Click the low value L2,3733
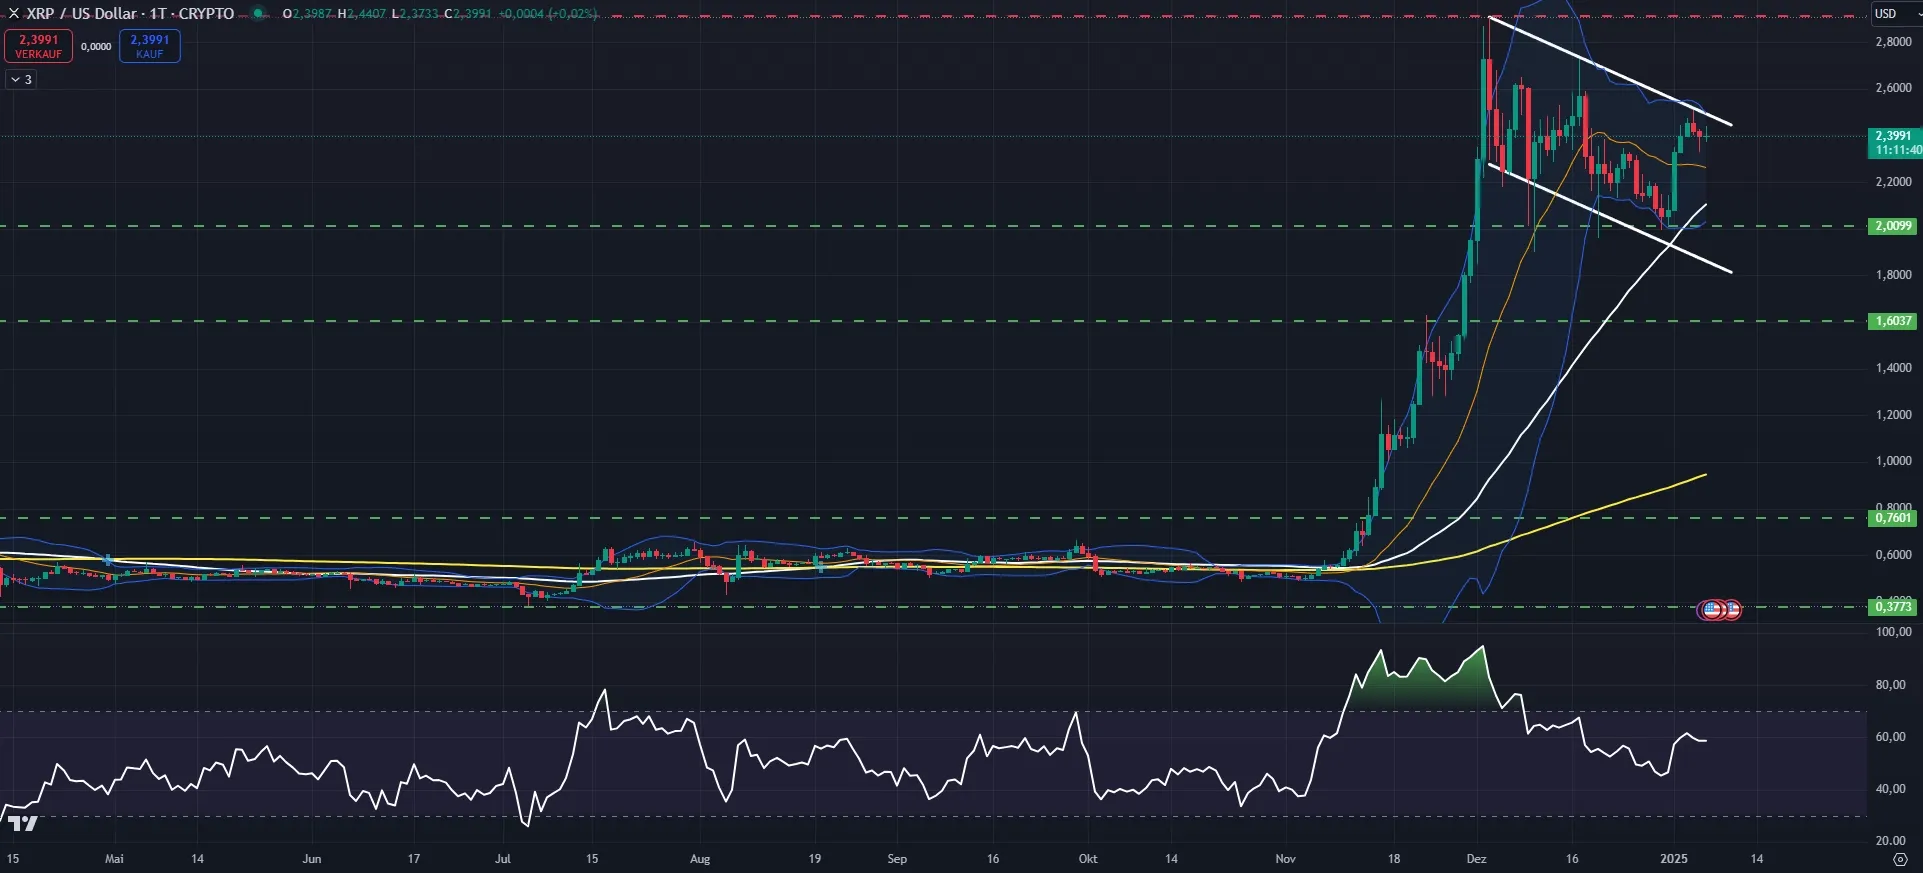 pos(415,14)
